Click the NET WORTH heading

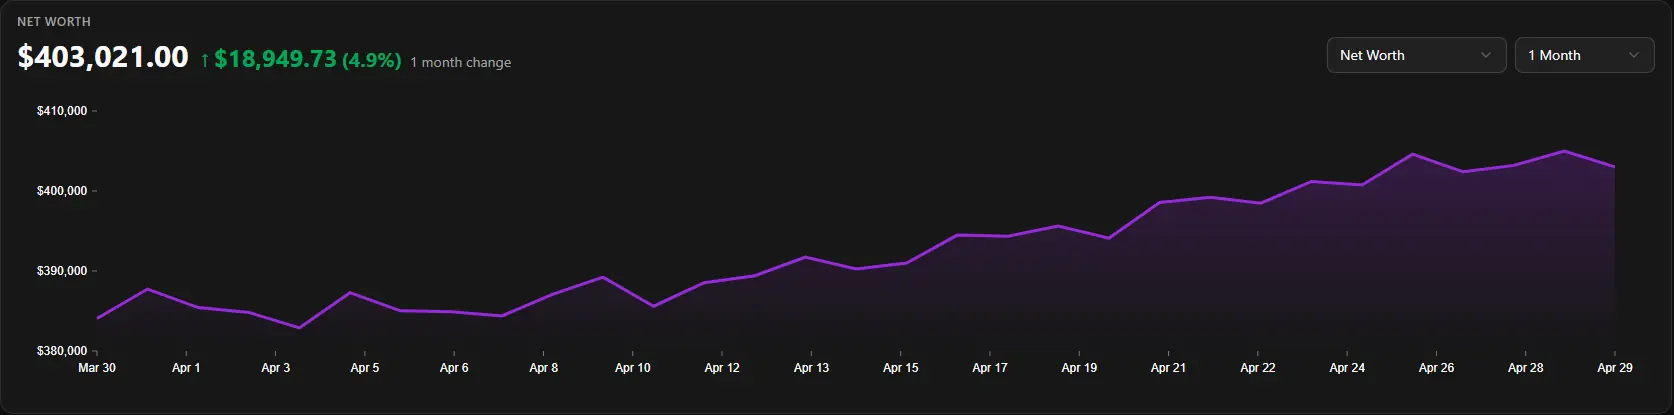point(54,21)
